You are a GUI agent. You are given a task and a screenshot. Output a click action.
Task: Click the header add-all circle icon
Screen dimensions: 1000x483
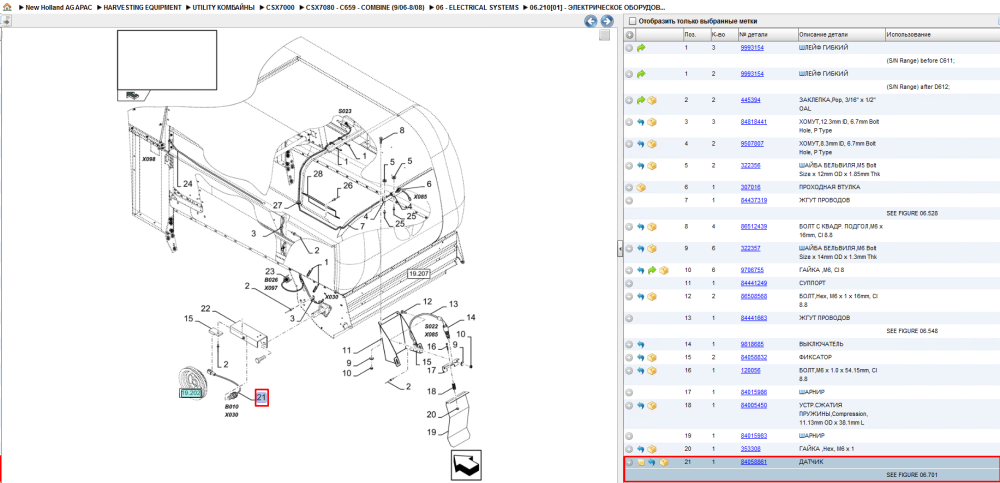click(x=629, y=34)
